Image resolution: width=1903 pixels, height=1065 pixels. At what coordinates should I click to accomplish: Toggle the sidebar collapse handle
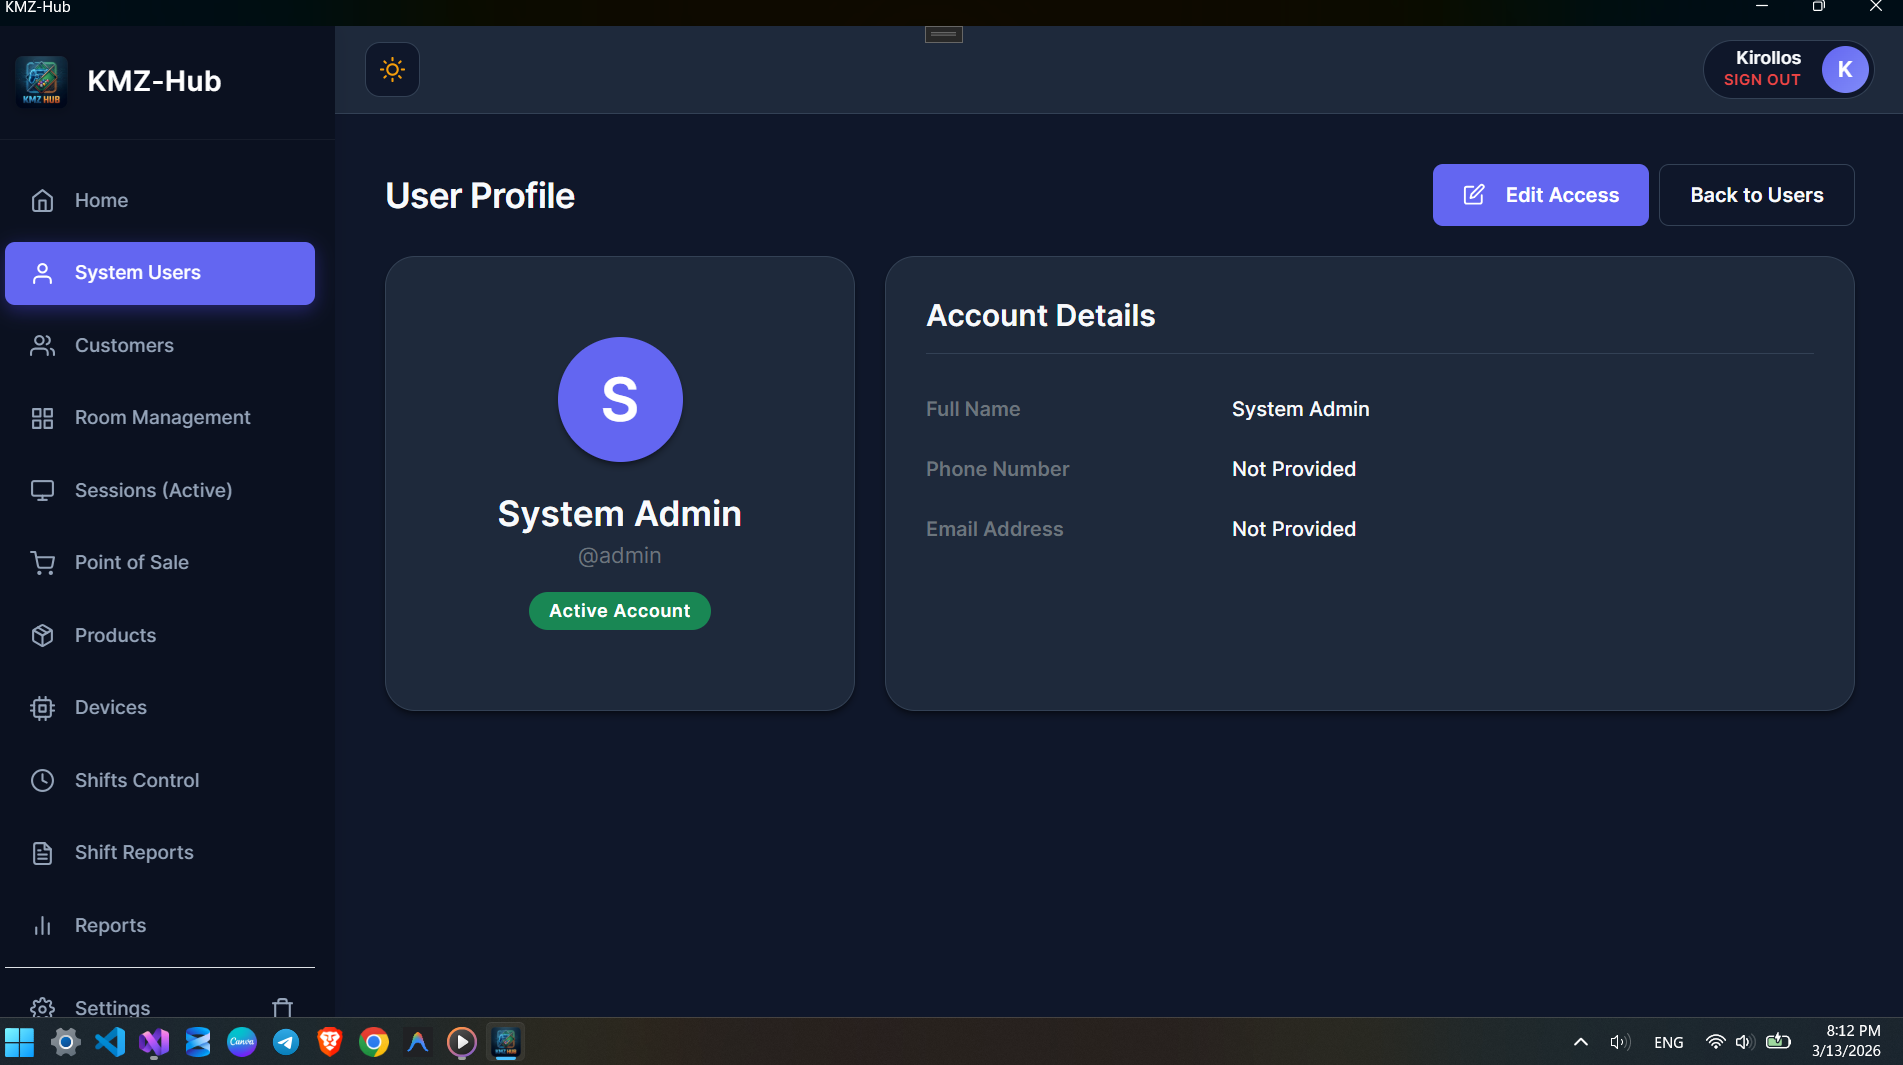coord(942,33)
